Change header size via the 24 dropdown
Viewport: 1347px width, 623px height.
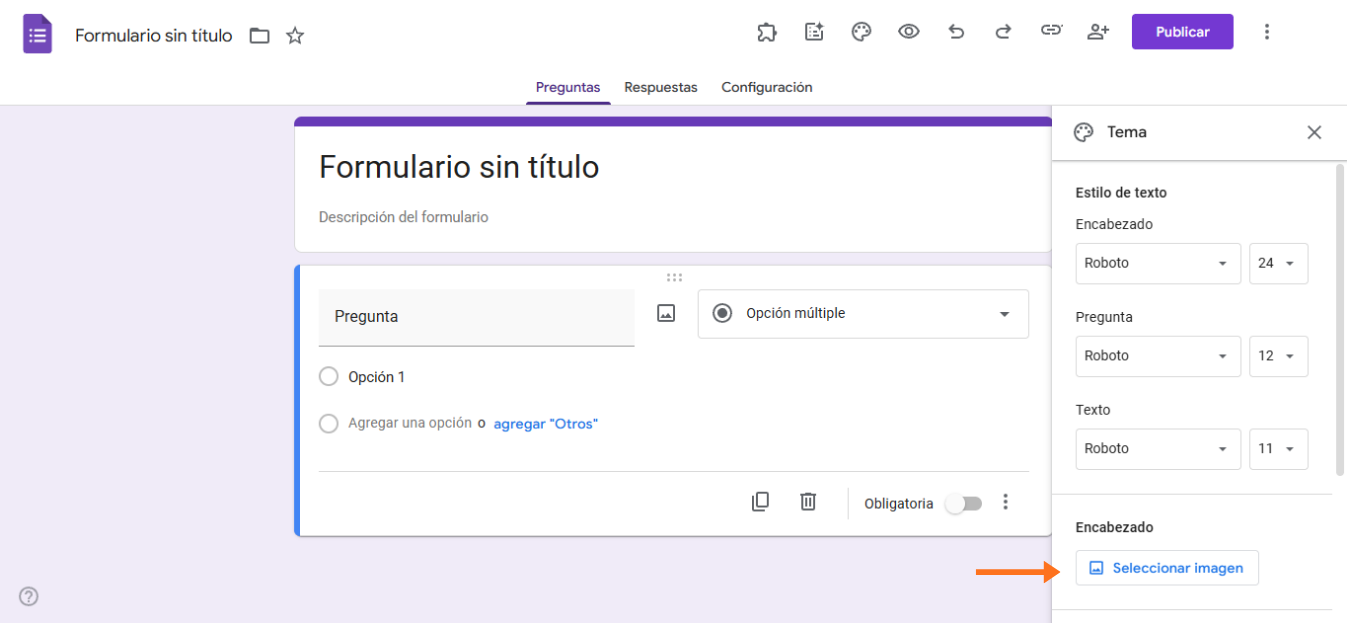point(1278,263)
